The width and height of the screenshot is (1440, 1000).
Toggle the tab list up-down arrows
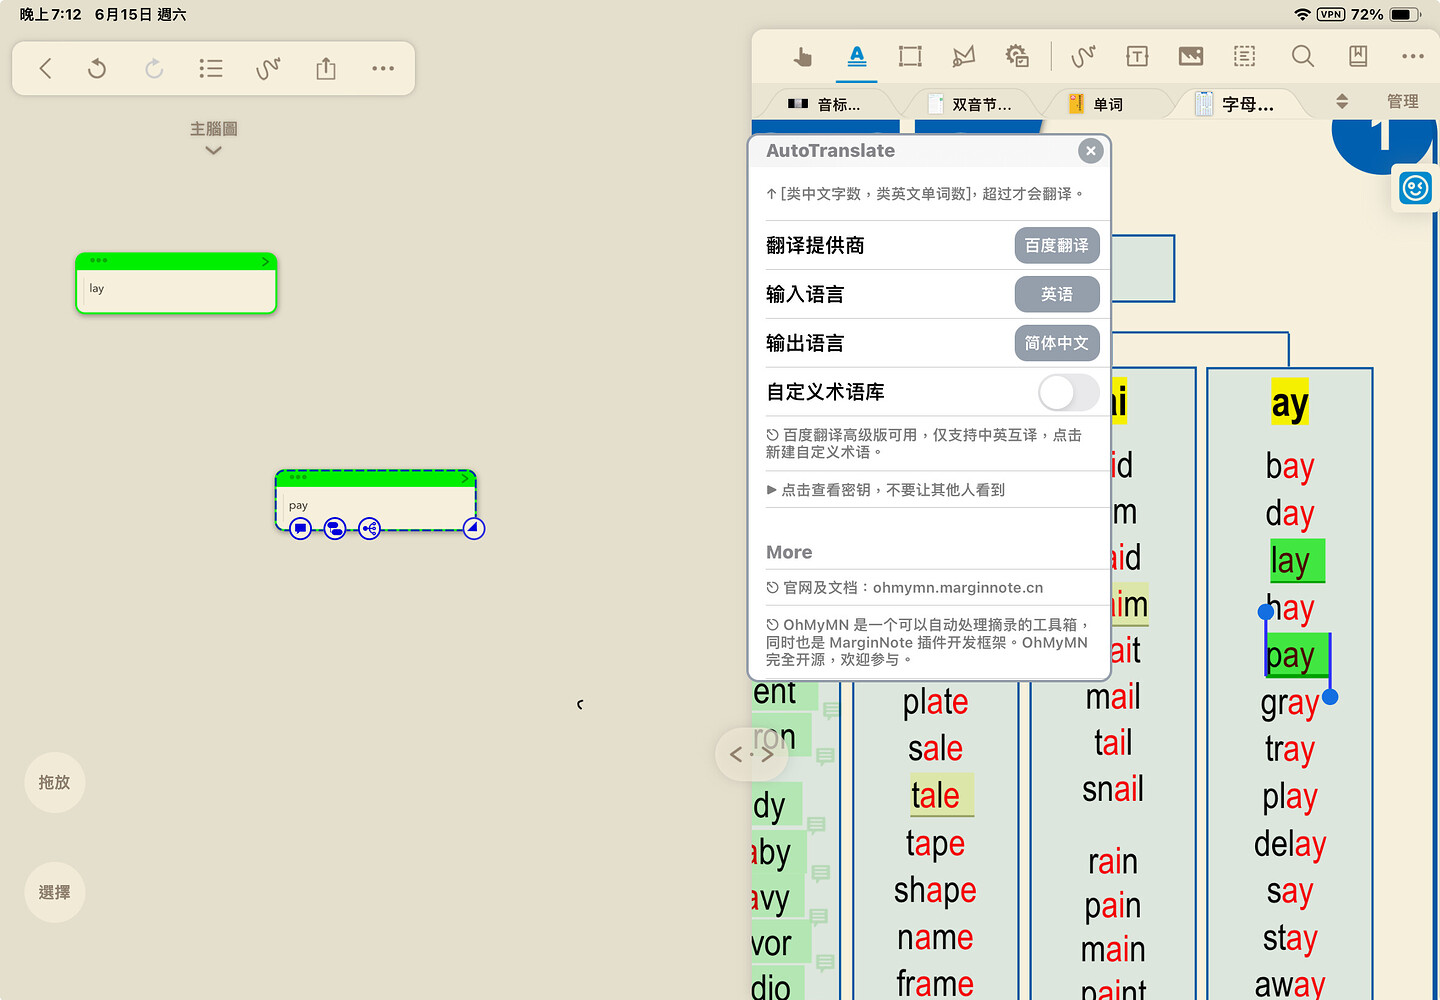point(1342,101)
